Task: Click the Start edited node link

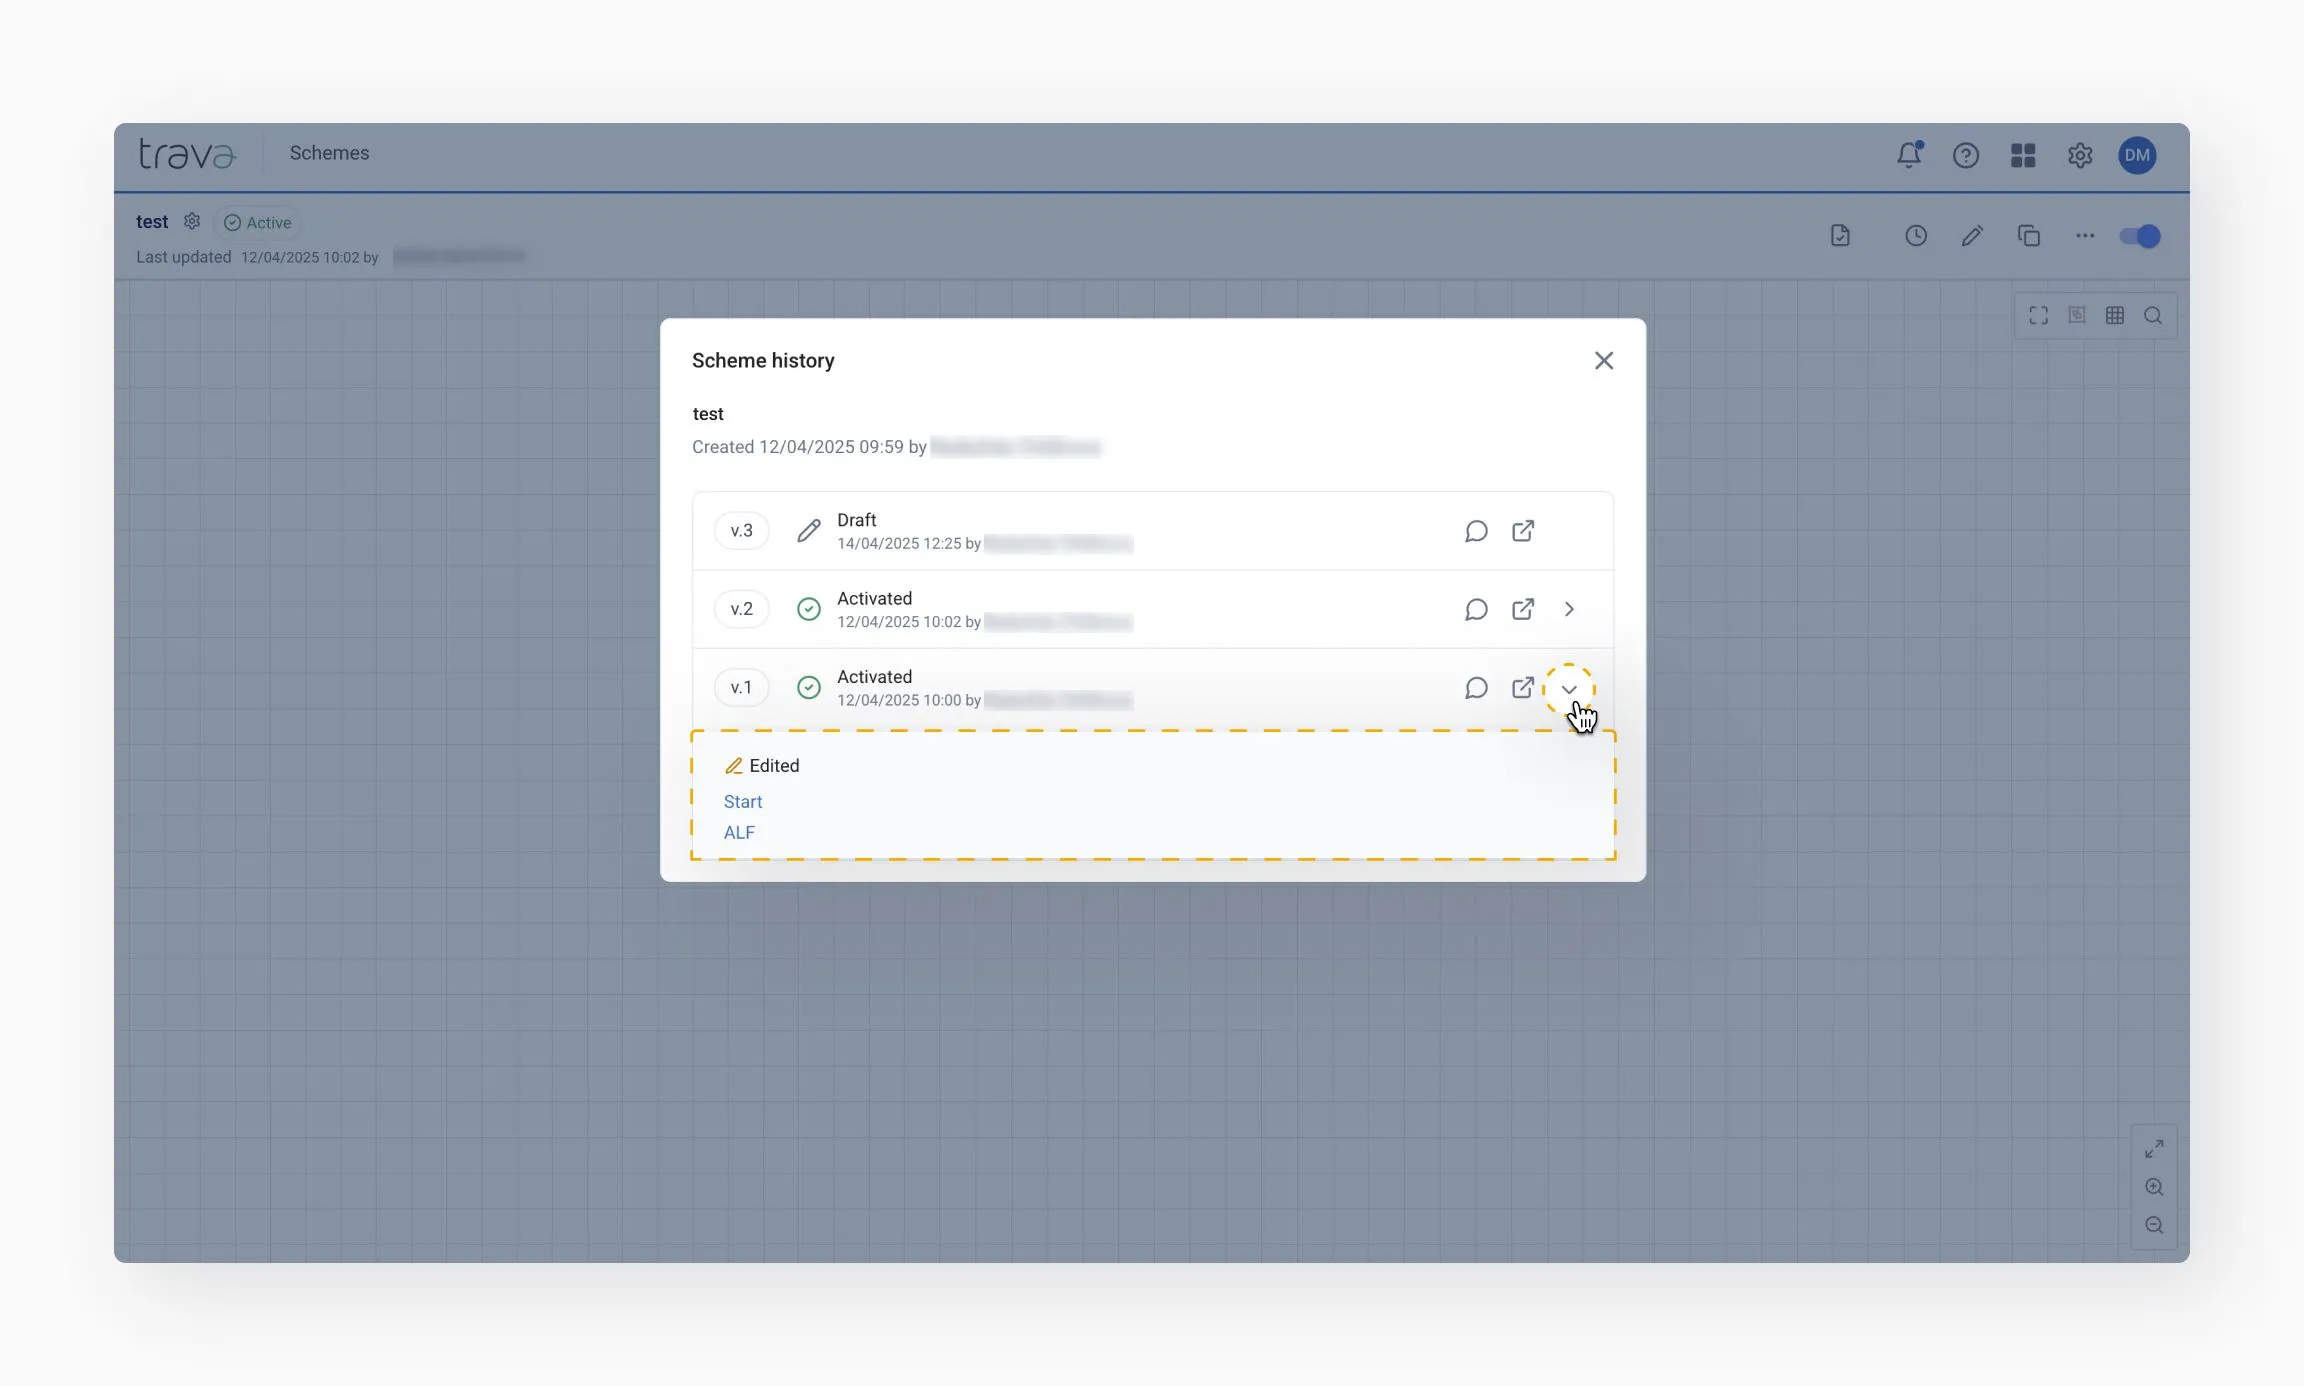Action: (x=742, y=802)
